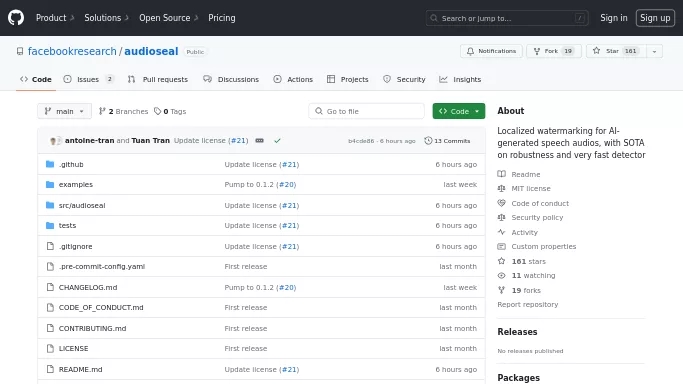Click the Security policy scale icon
683x384 pixels.
pyautogui.click(x=502, y=217)
